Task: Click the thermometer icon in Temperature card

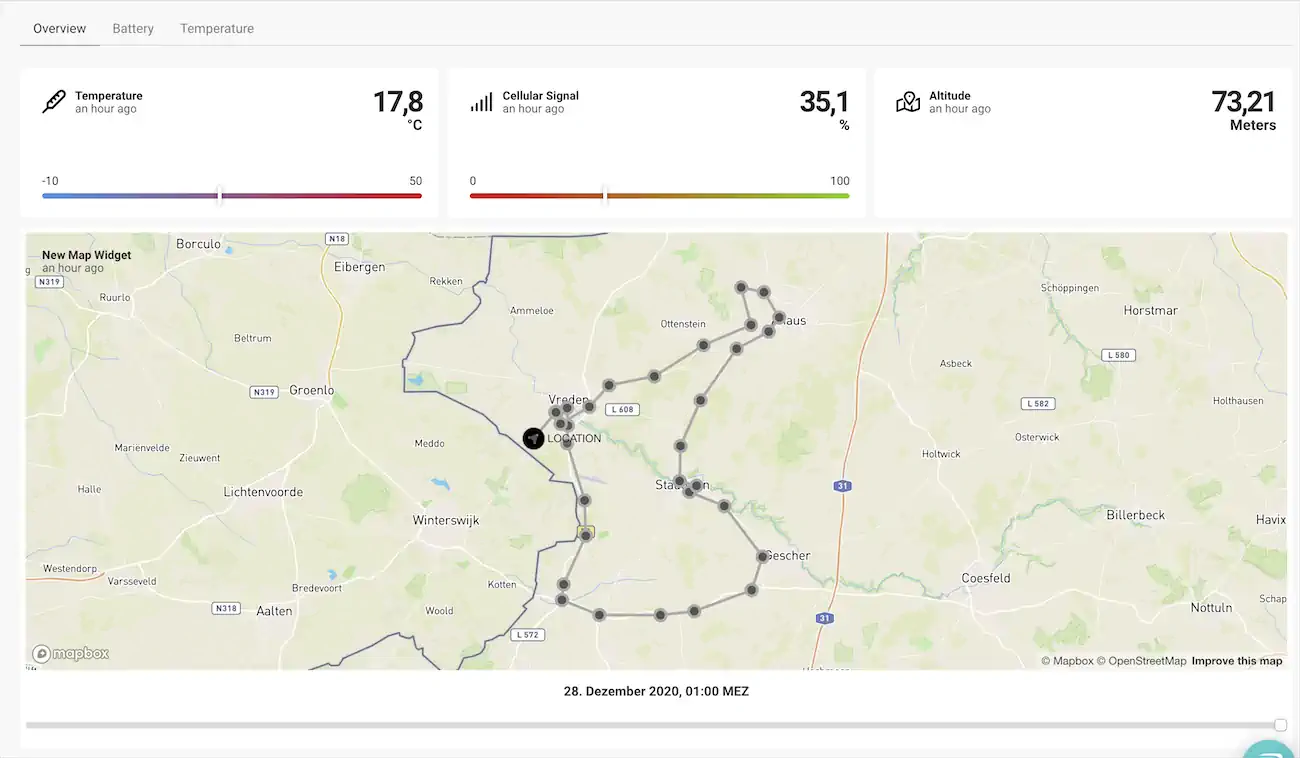Action: pyautogui.click(x=54, y=102)
